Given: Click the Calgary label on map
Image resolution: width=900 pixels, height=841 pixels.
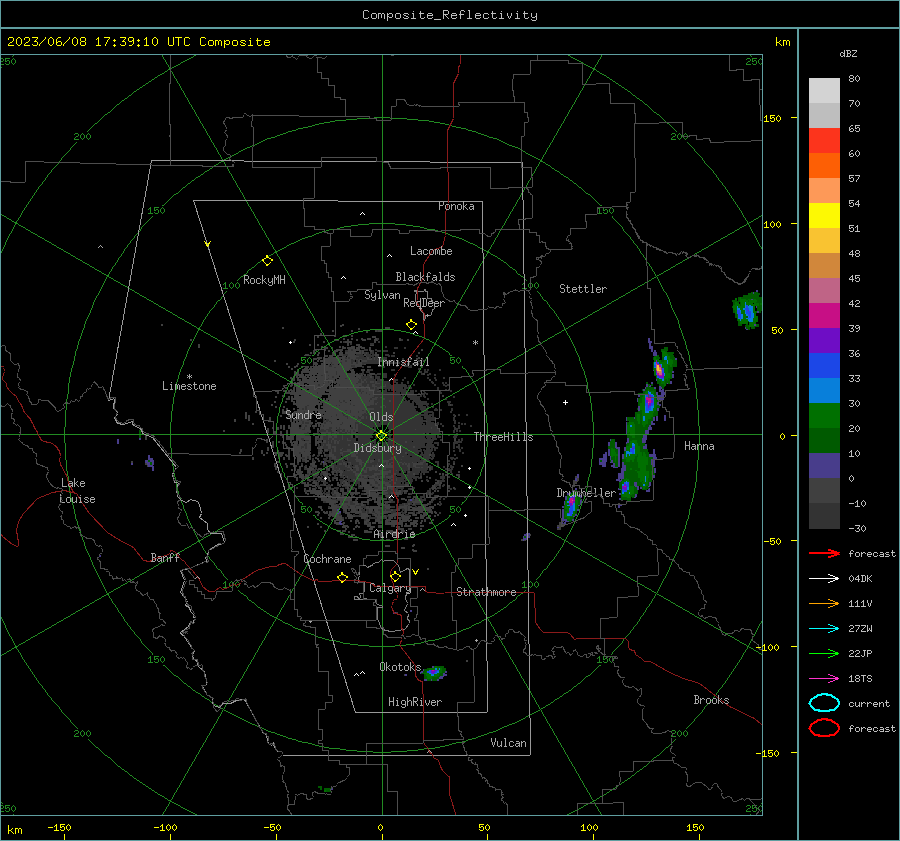Looking at the screenshot, I should (390, 588).
